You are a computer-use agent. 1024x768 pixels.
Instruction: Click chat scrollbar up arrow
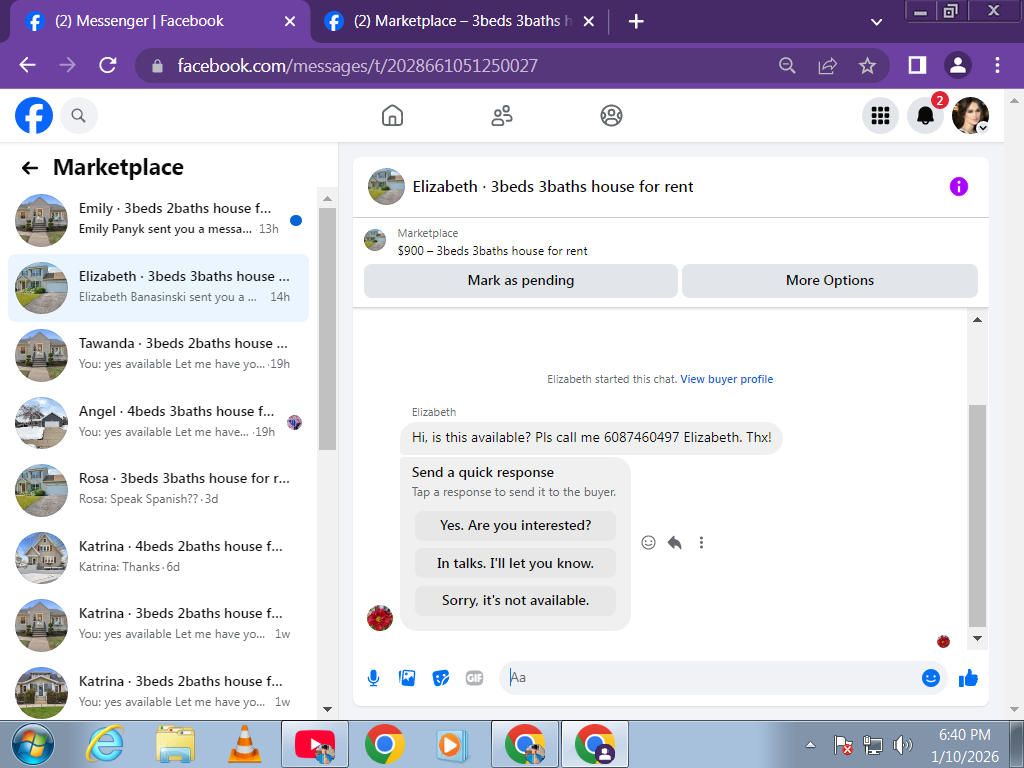(977, 319)
